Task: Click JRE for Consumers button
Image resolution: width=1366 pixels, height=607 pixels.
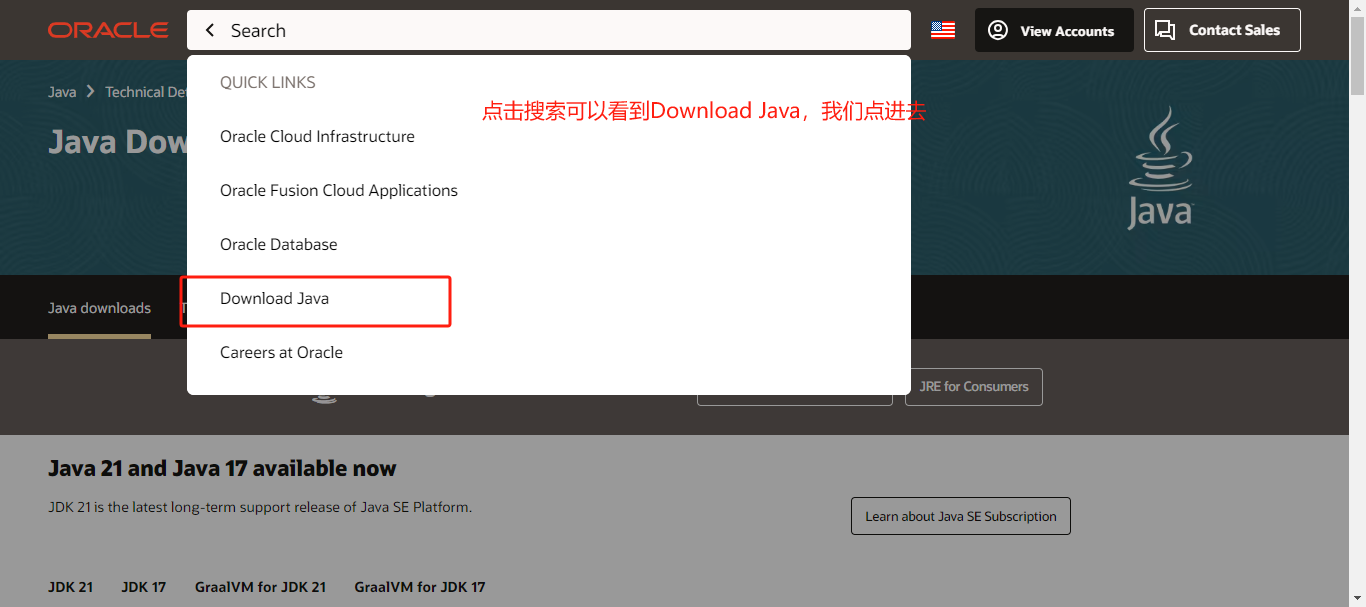Action: pyautogui.click(x=974, y=387)
